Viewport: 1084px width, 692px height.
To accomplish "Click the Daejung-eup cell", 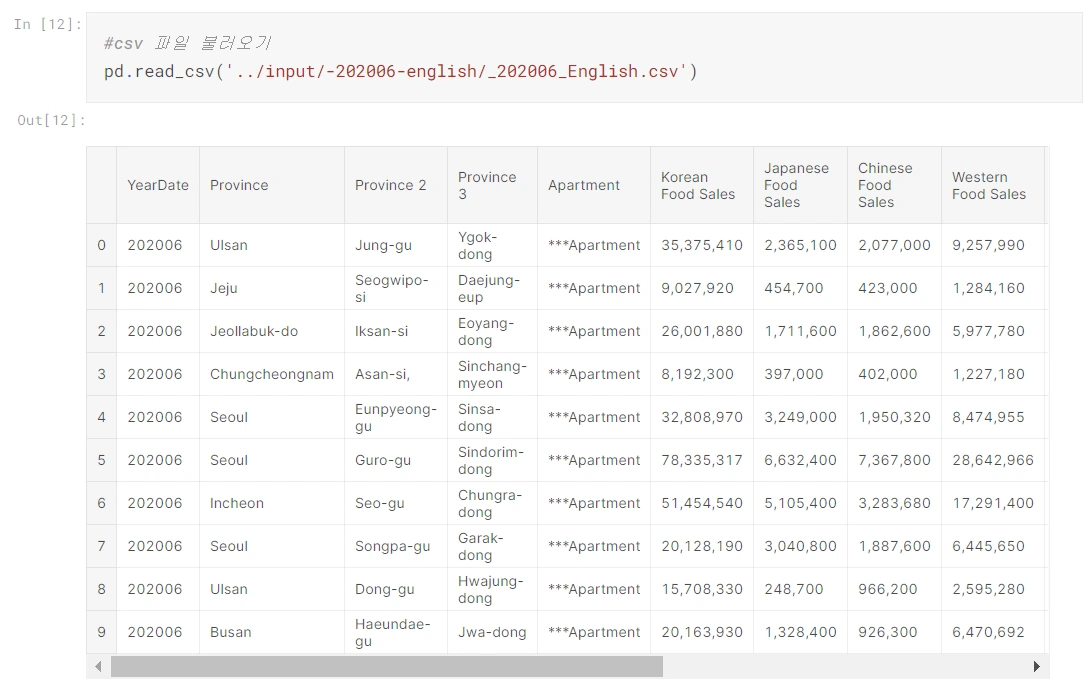I will [492, 288].
